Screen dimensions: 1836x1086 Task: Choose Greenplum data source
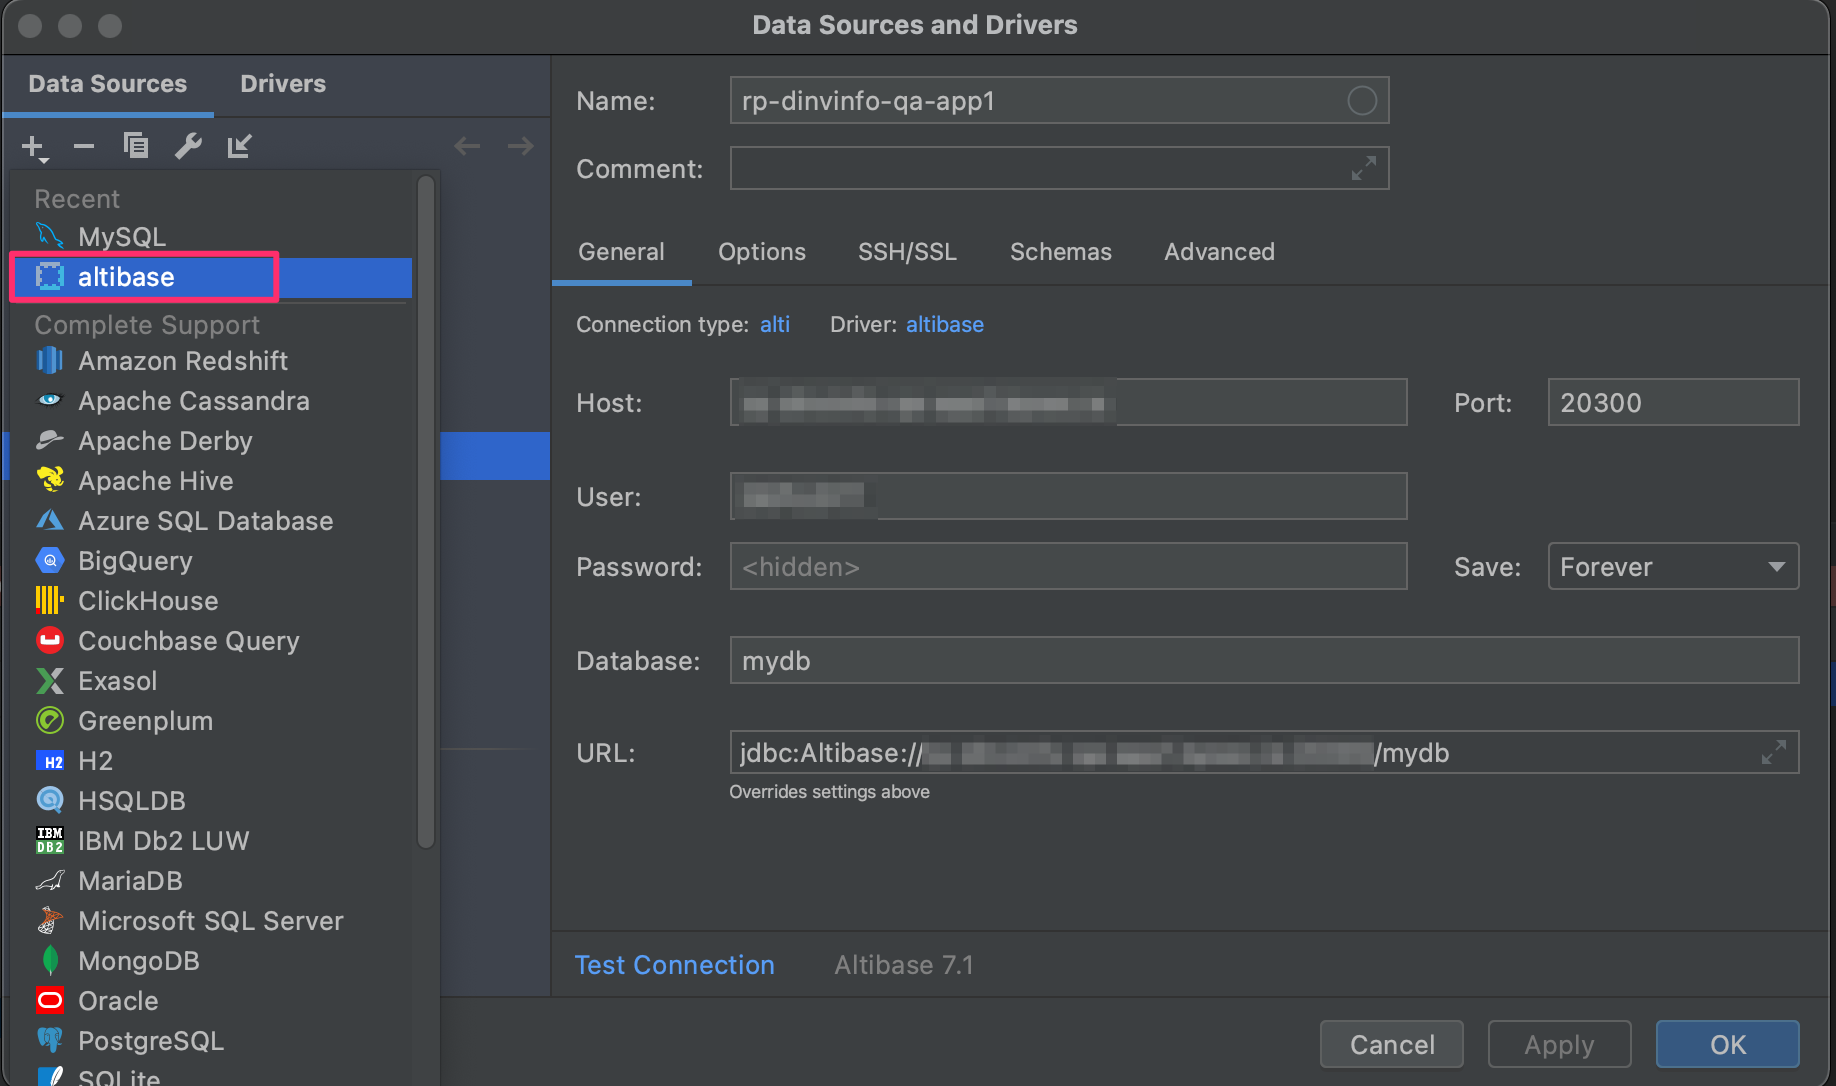click(x=212, y=721)
